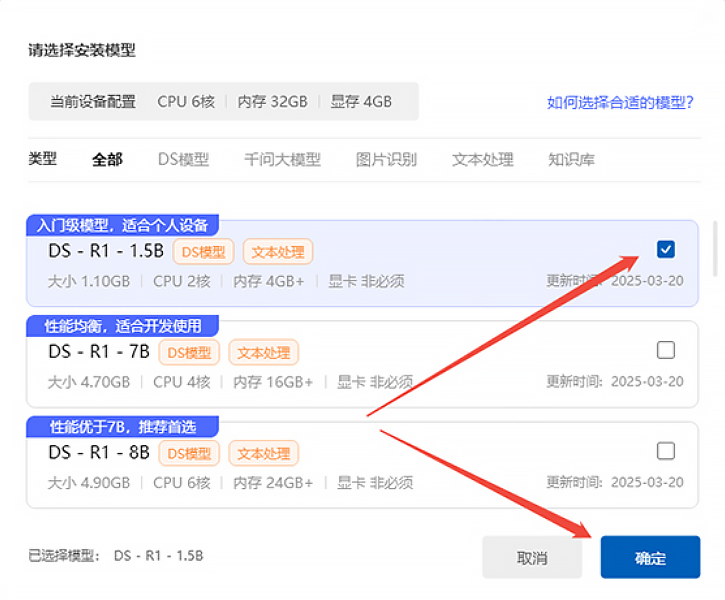Click the 当前设备配置 info bar

tap(222, 102)
